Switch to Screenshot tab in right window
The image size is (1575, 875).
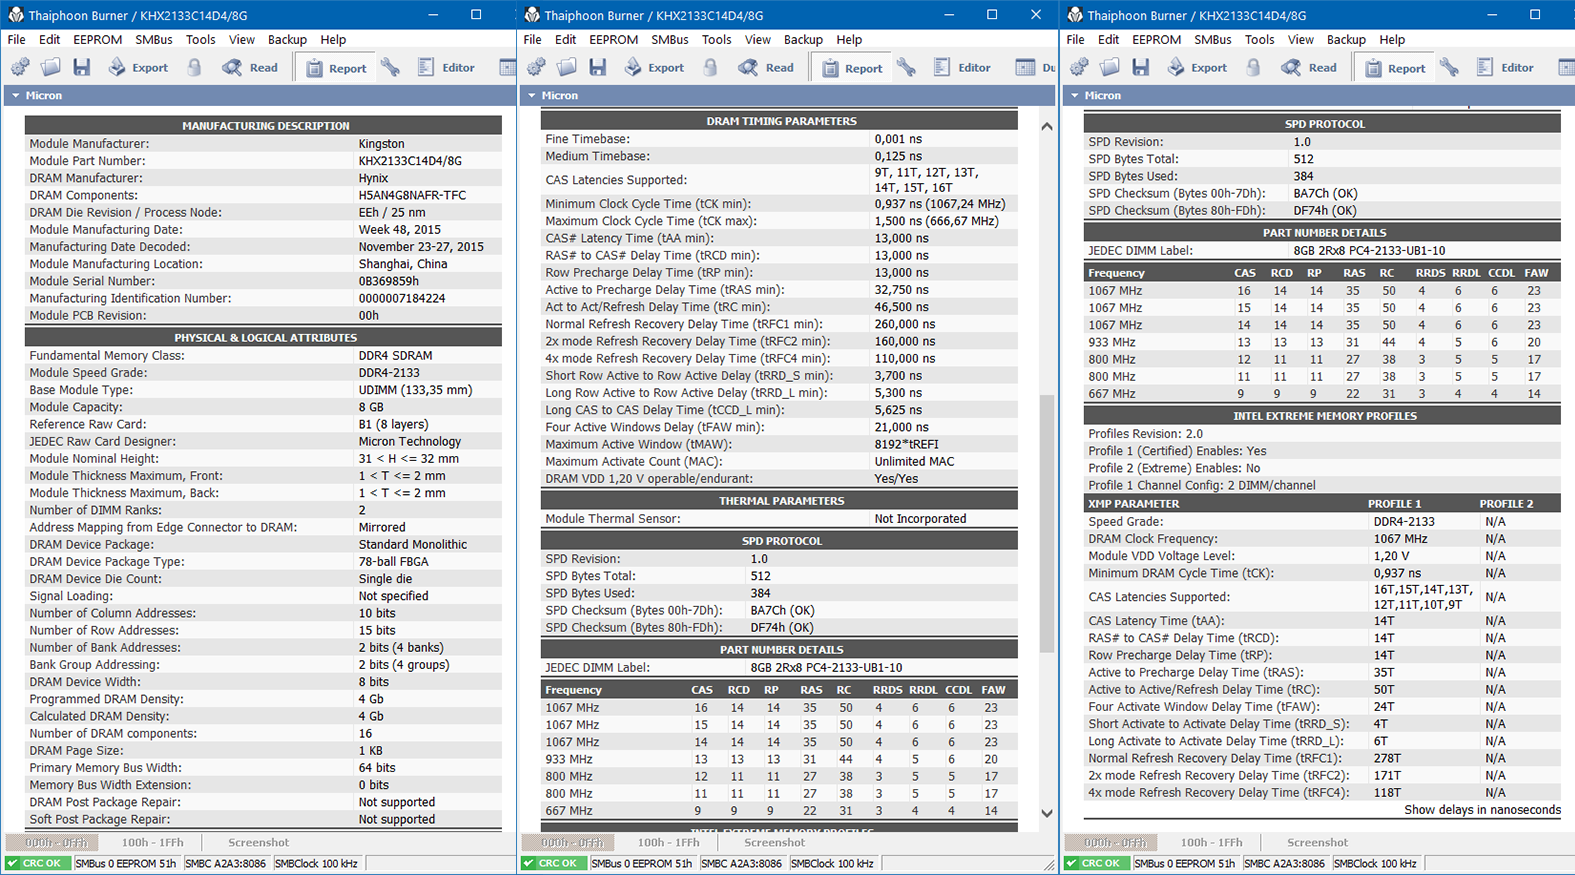click(1317, 843)
